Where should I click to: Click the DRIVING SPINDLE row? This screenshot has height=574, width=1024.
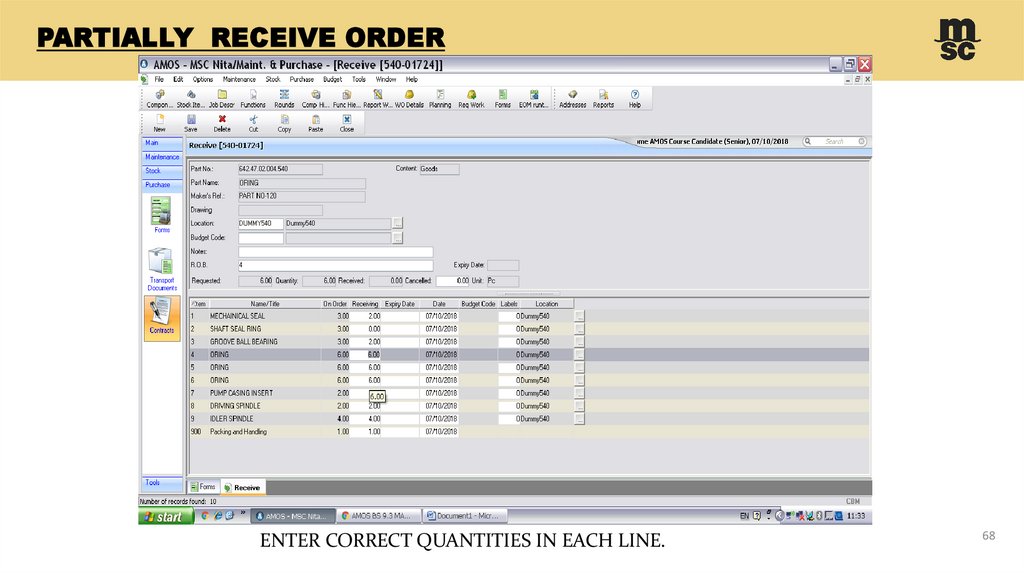[529, 406]
